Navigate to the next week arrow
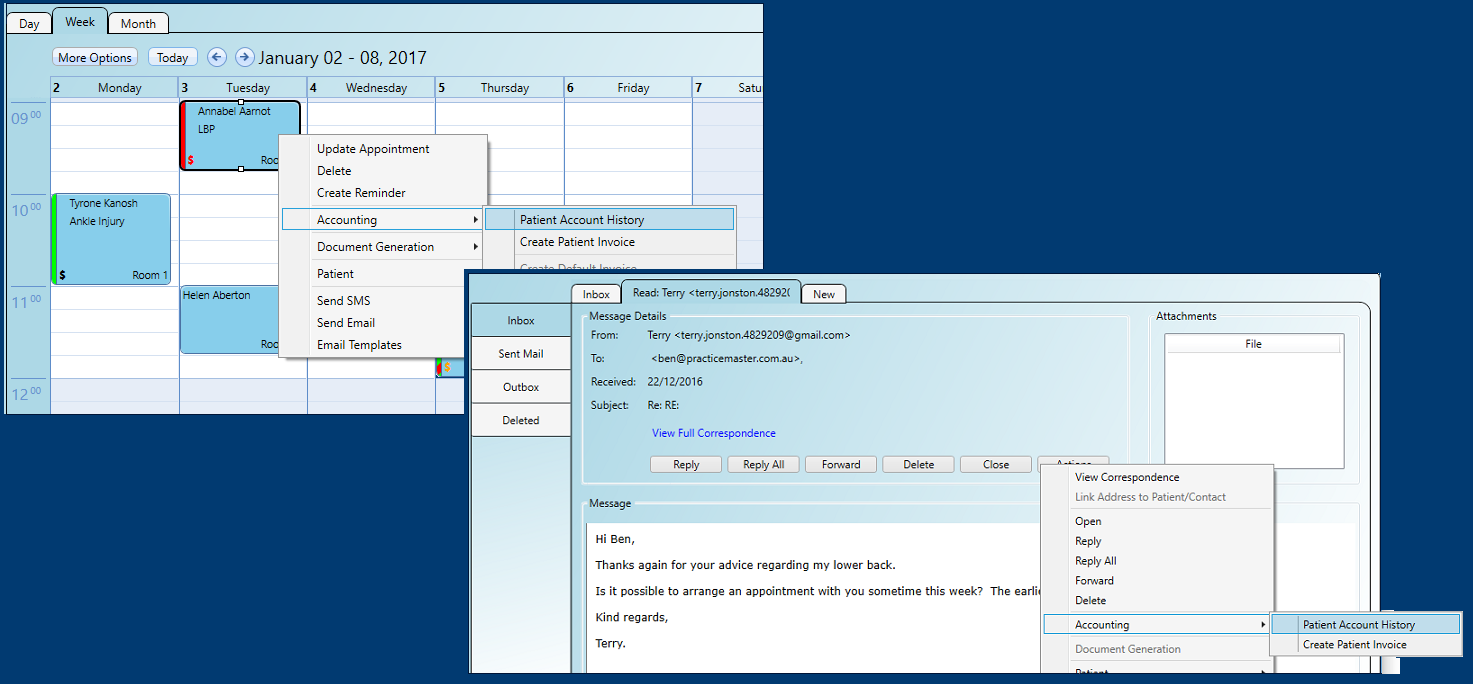Screen dimensions: 1473x684 click(x=244, y=57)
